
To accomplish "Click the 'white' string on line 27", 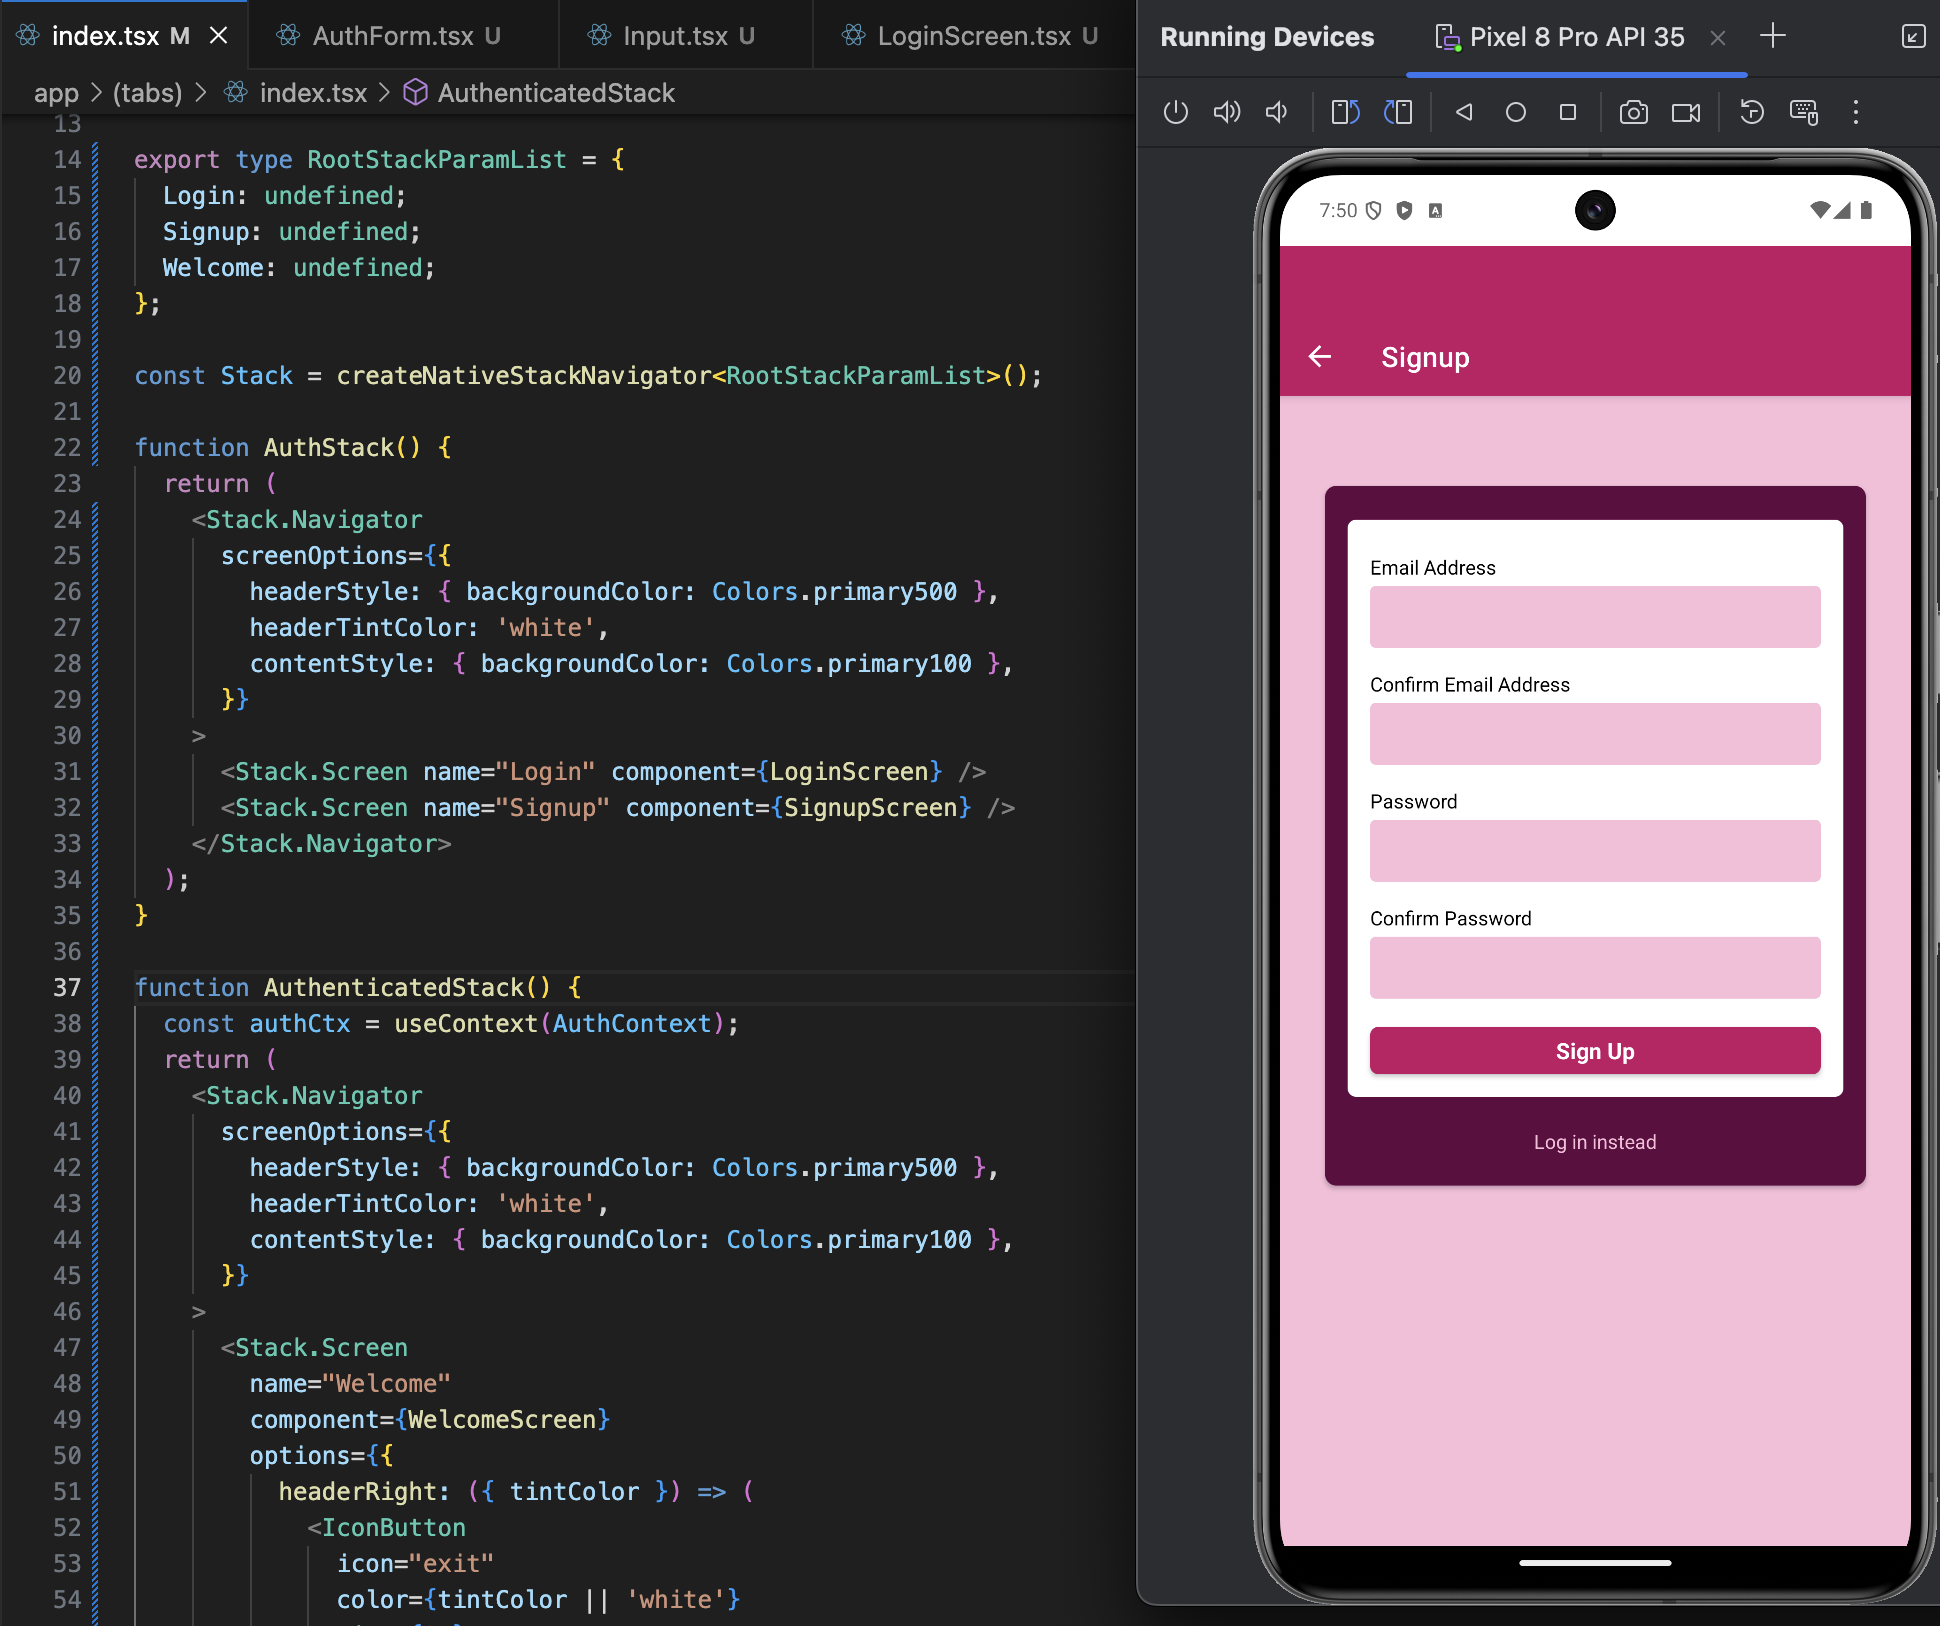I will point(545,627).
